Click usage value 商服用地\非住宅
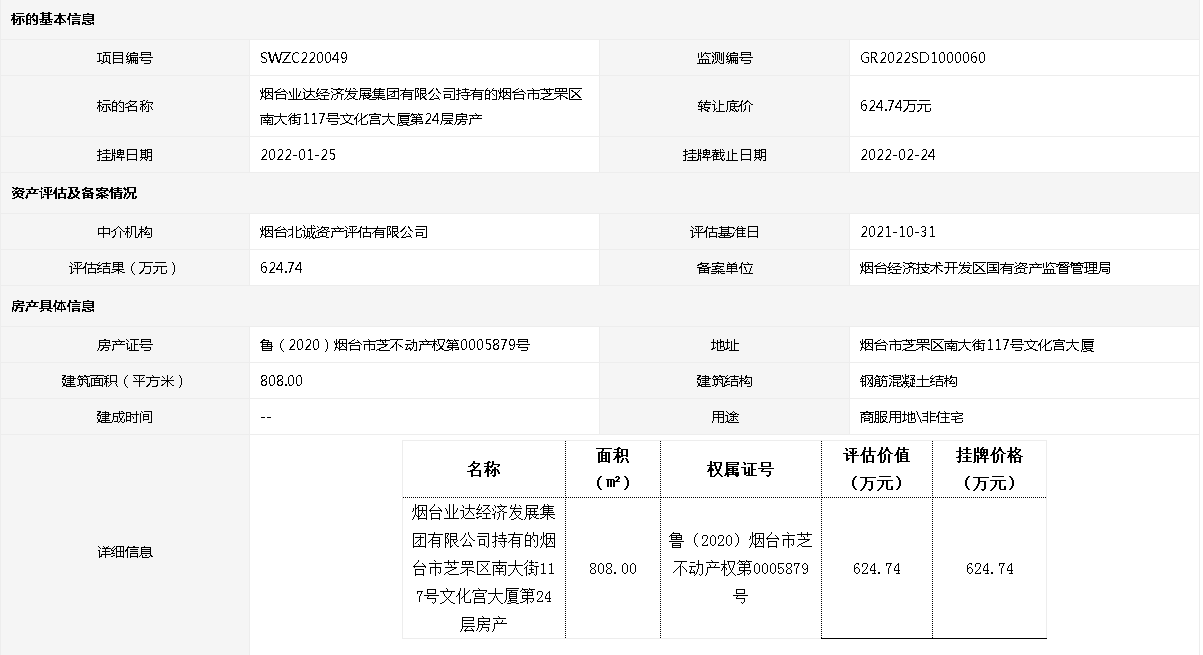This screenshot has width=1203, height=655. click(912, 417)
